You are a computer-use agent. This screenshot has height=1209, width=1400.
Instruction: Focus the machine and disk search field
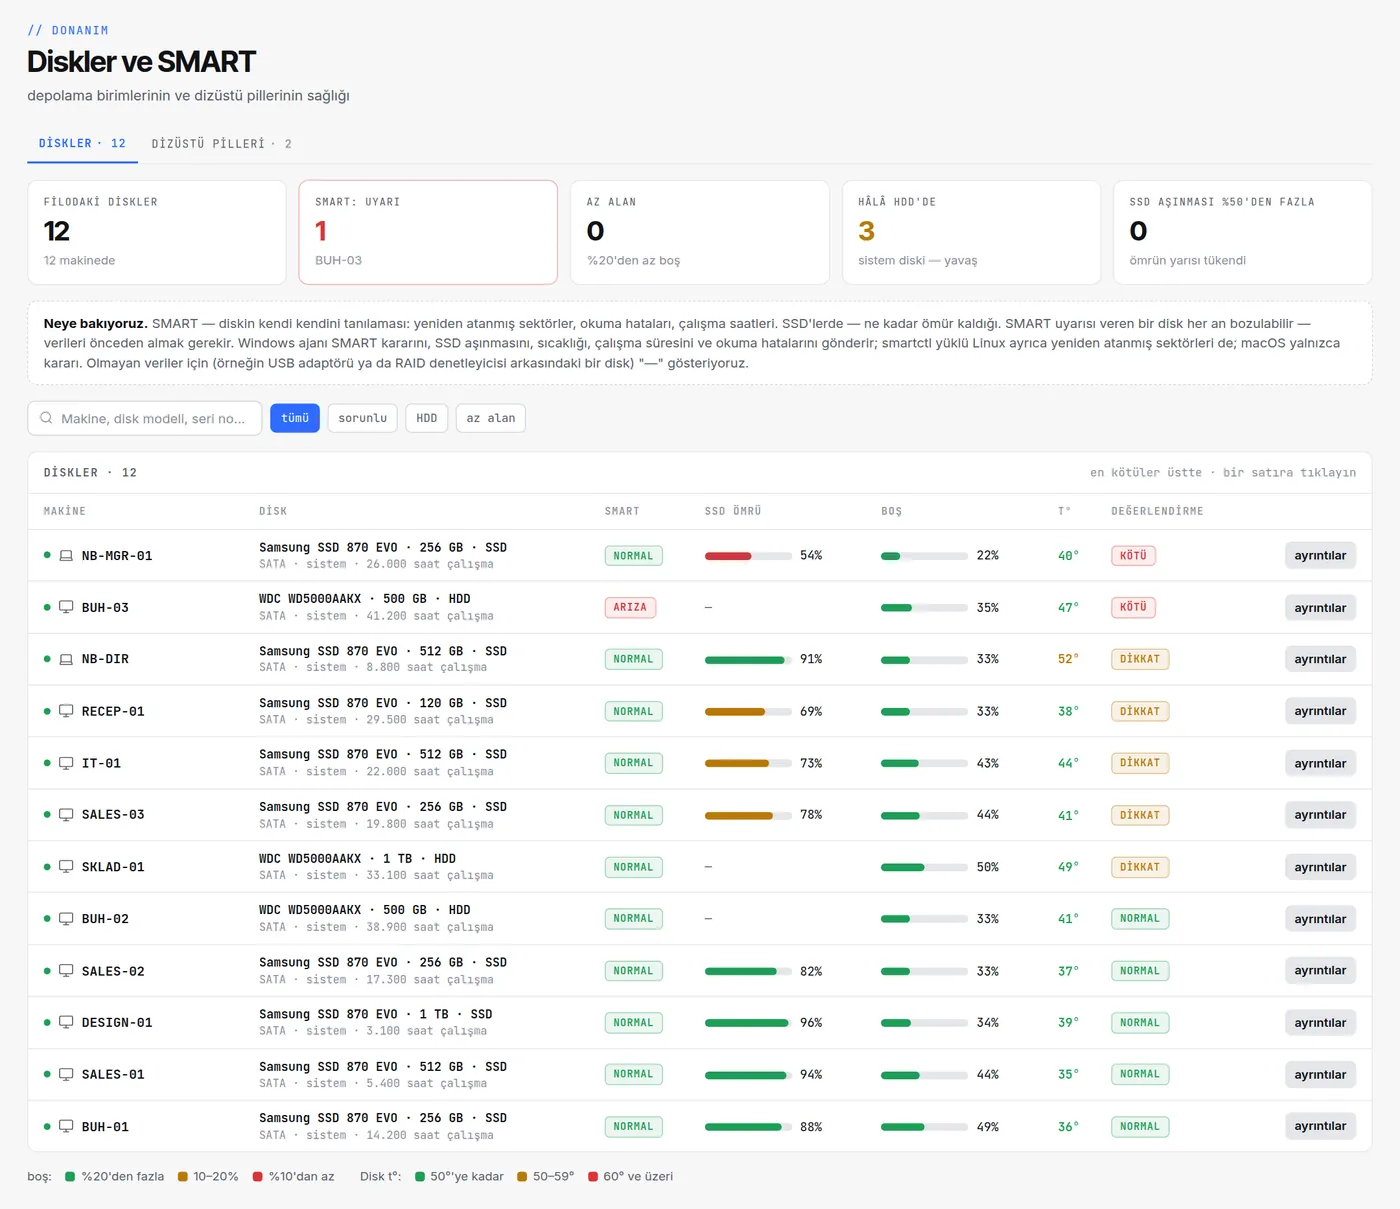145,418
